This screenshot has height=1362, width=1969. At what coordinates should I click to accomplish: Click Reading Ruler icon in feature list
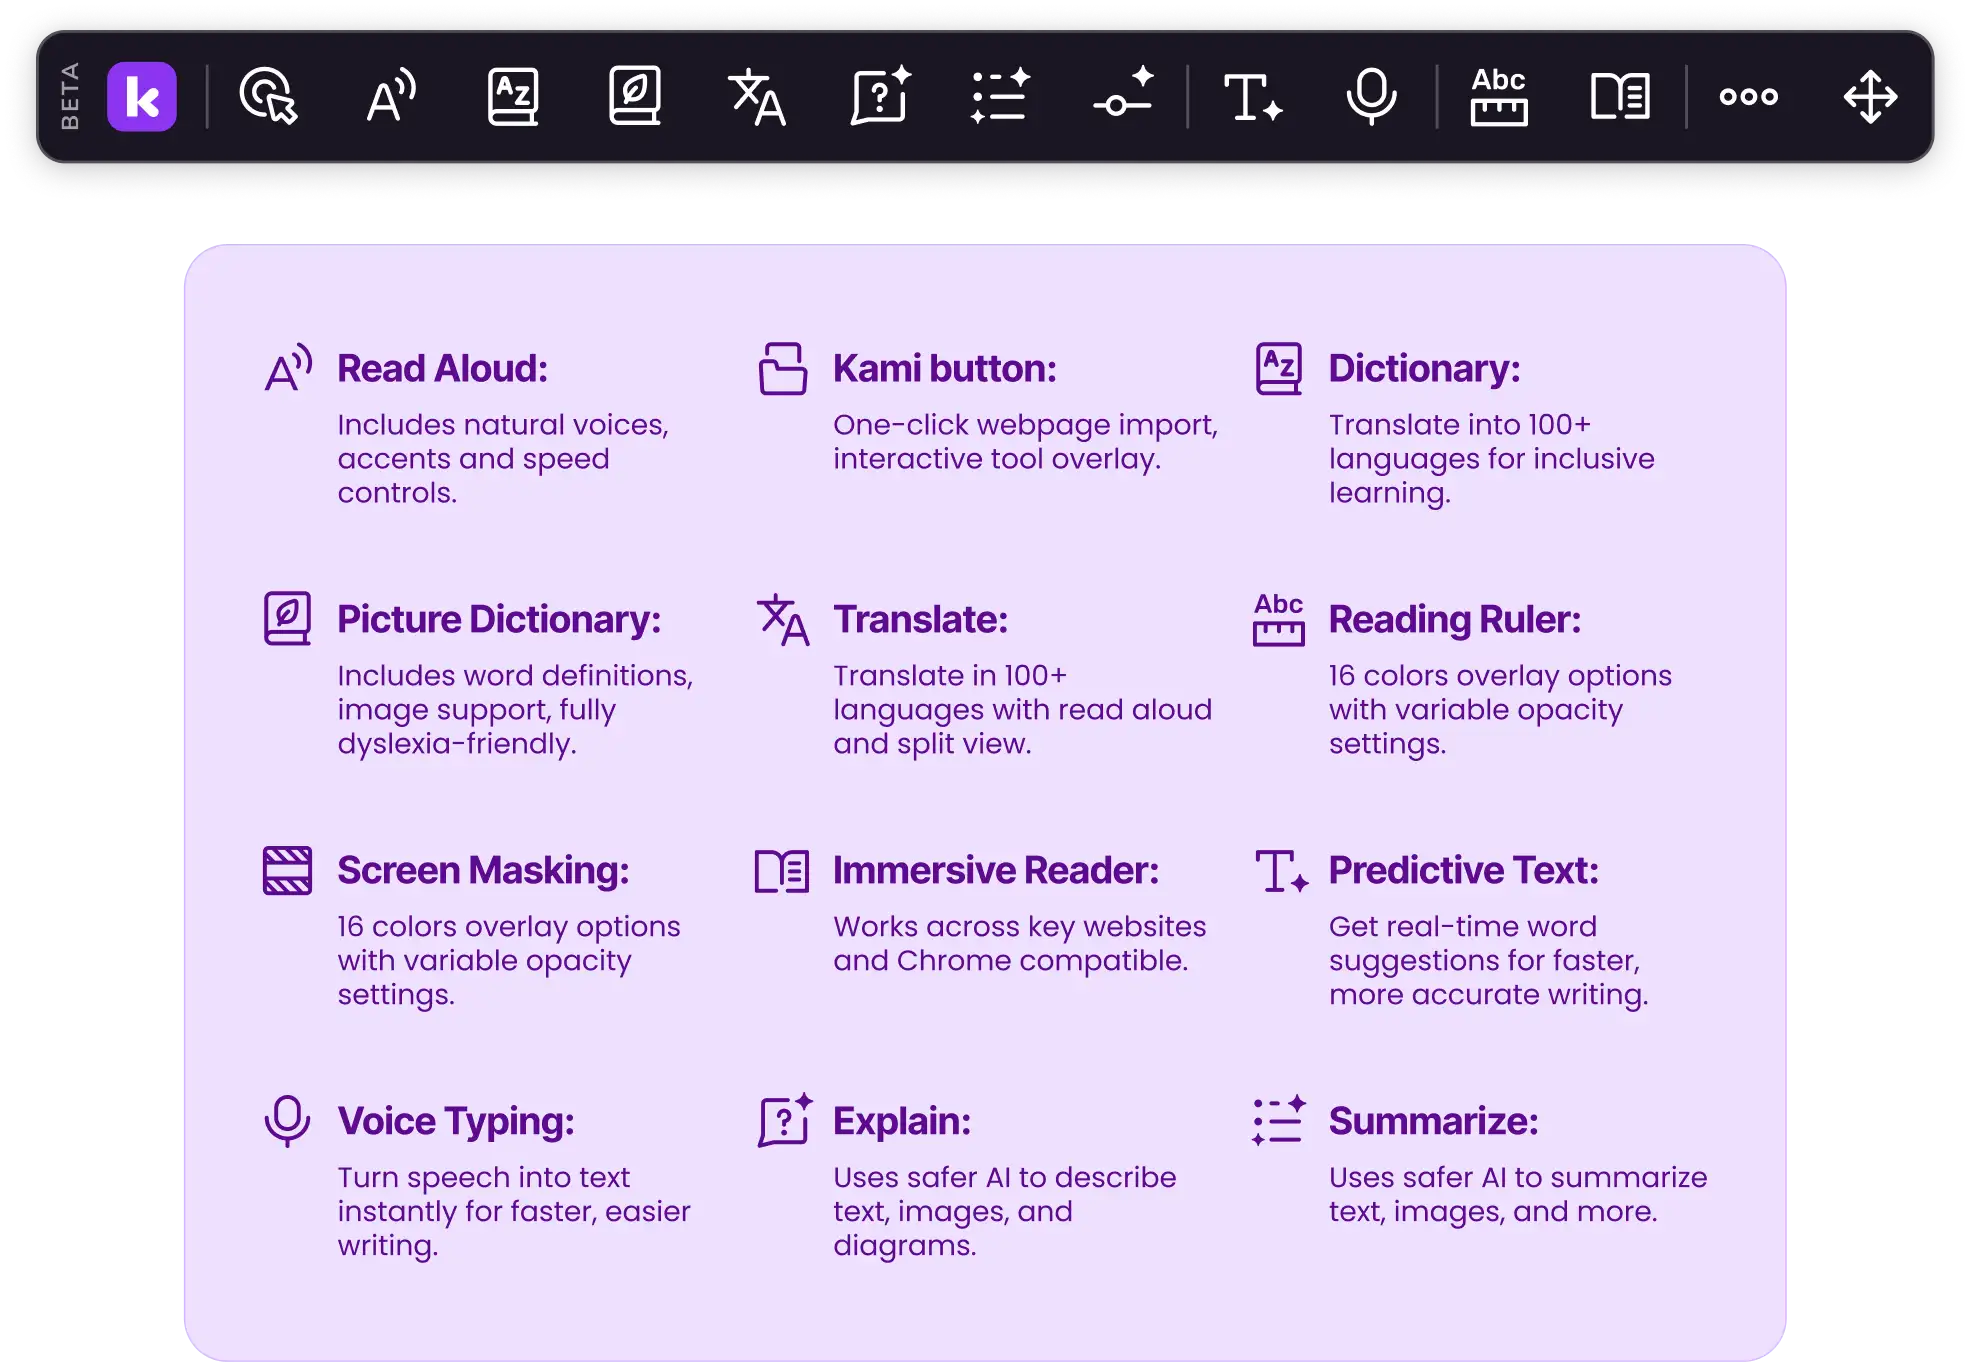point(1278,619)
